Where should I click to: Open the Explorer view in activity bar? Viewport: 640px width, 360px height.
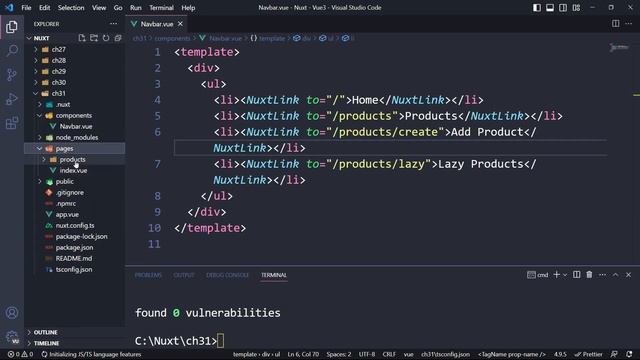tap(12, 27)
